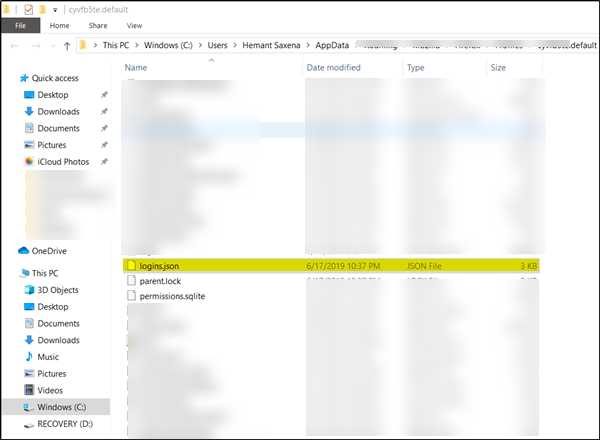The height and width of the screenshot is (440, 600).
Task: Click the Back navigation arrow
Action: tap(15, 46)
